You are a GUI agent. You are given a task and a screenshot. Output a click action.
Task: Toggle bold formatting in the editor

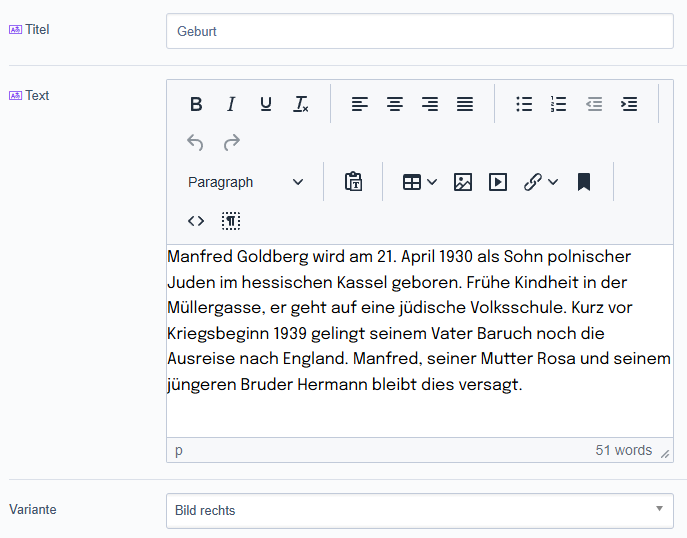196,104
